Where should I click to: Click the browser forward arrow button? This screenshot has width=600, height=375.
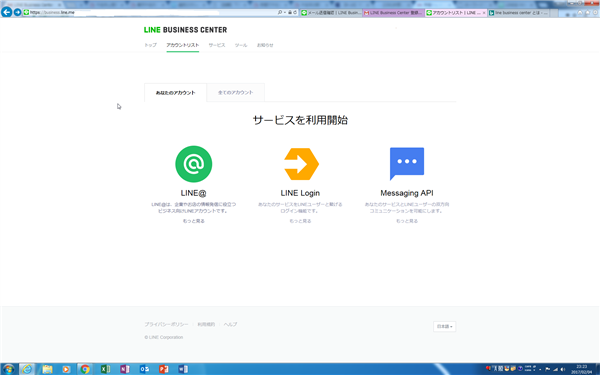(17, 12)
